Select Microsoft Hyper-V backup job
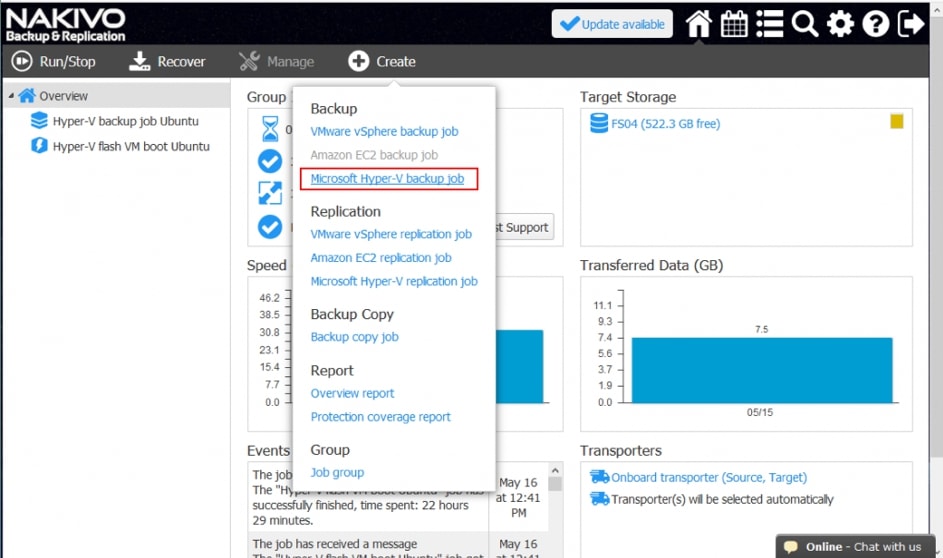 click(387, 179)
